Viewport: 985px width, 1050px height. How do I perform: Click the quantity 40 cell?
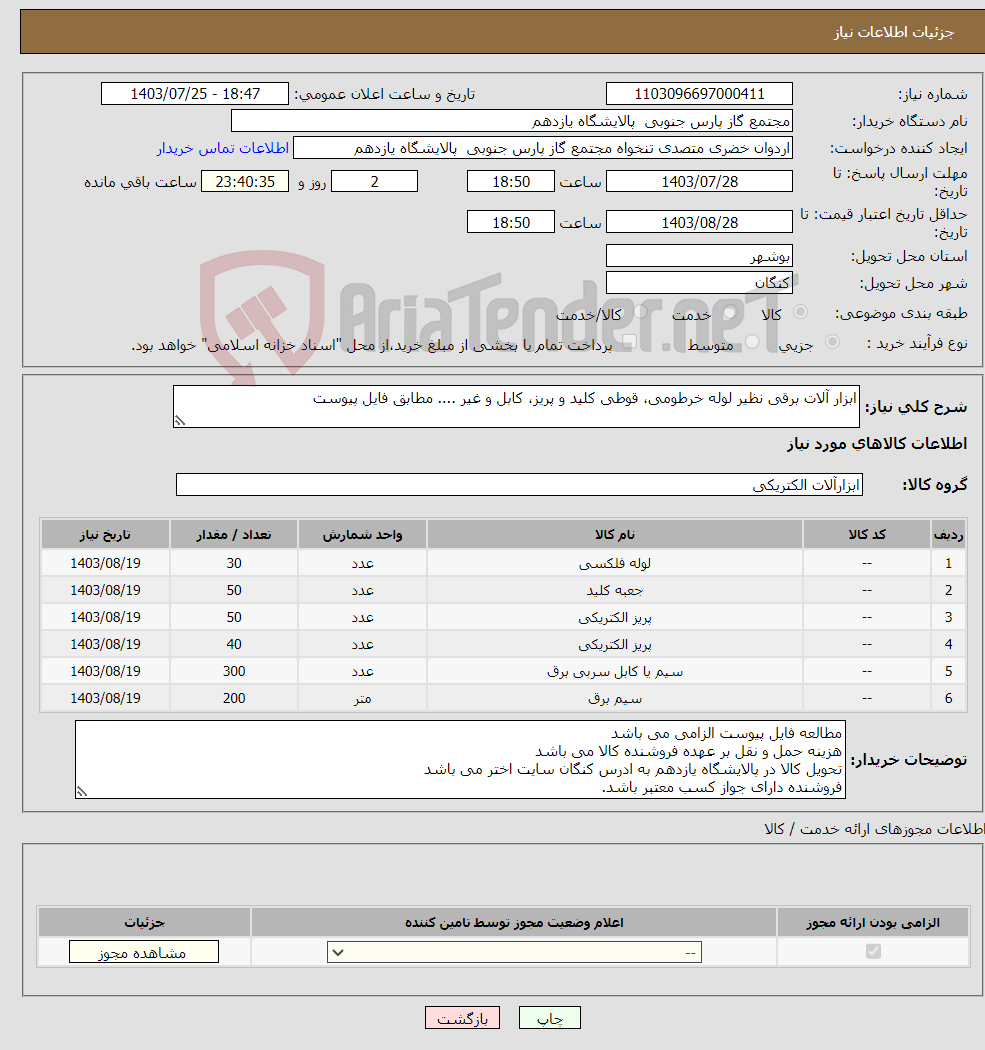234,644
